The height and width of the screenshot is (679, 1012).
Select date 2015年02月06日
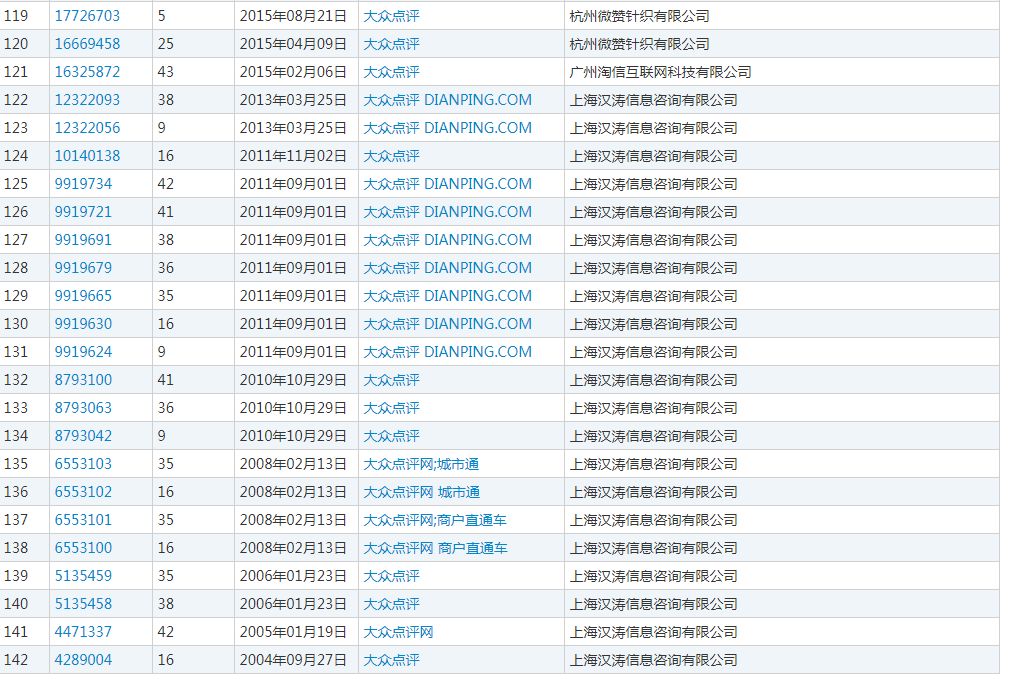click(294, 72)
